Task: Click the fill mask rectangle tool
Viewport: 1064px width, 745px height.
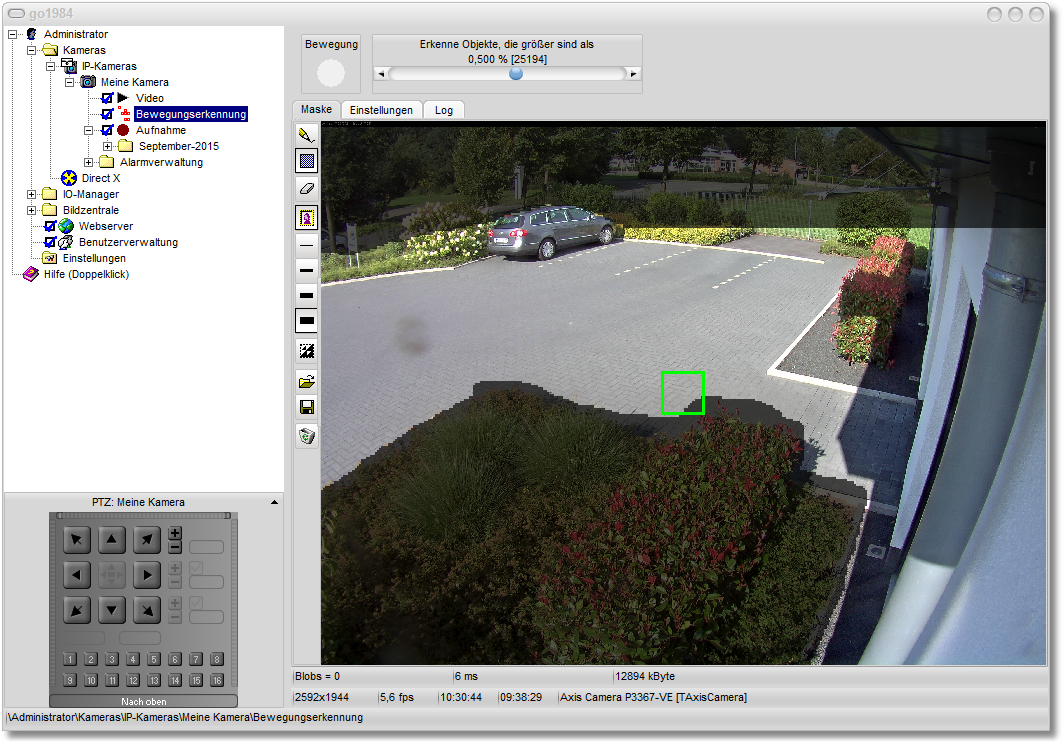Action: tap(307, 160)
